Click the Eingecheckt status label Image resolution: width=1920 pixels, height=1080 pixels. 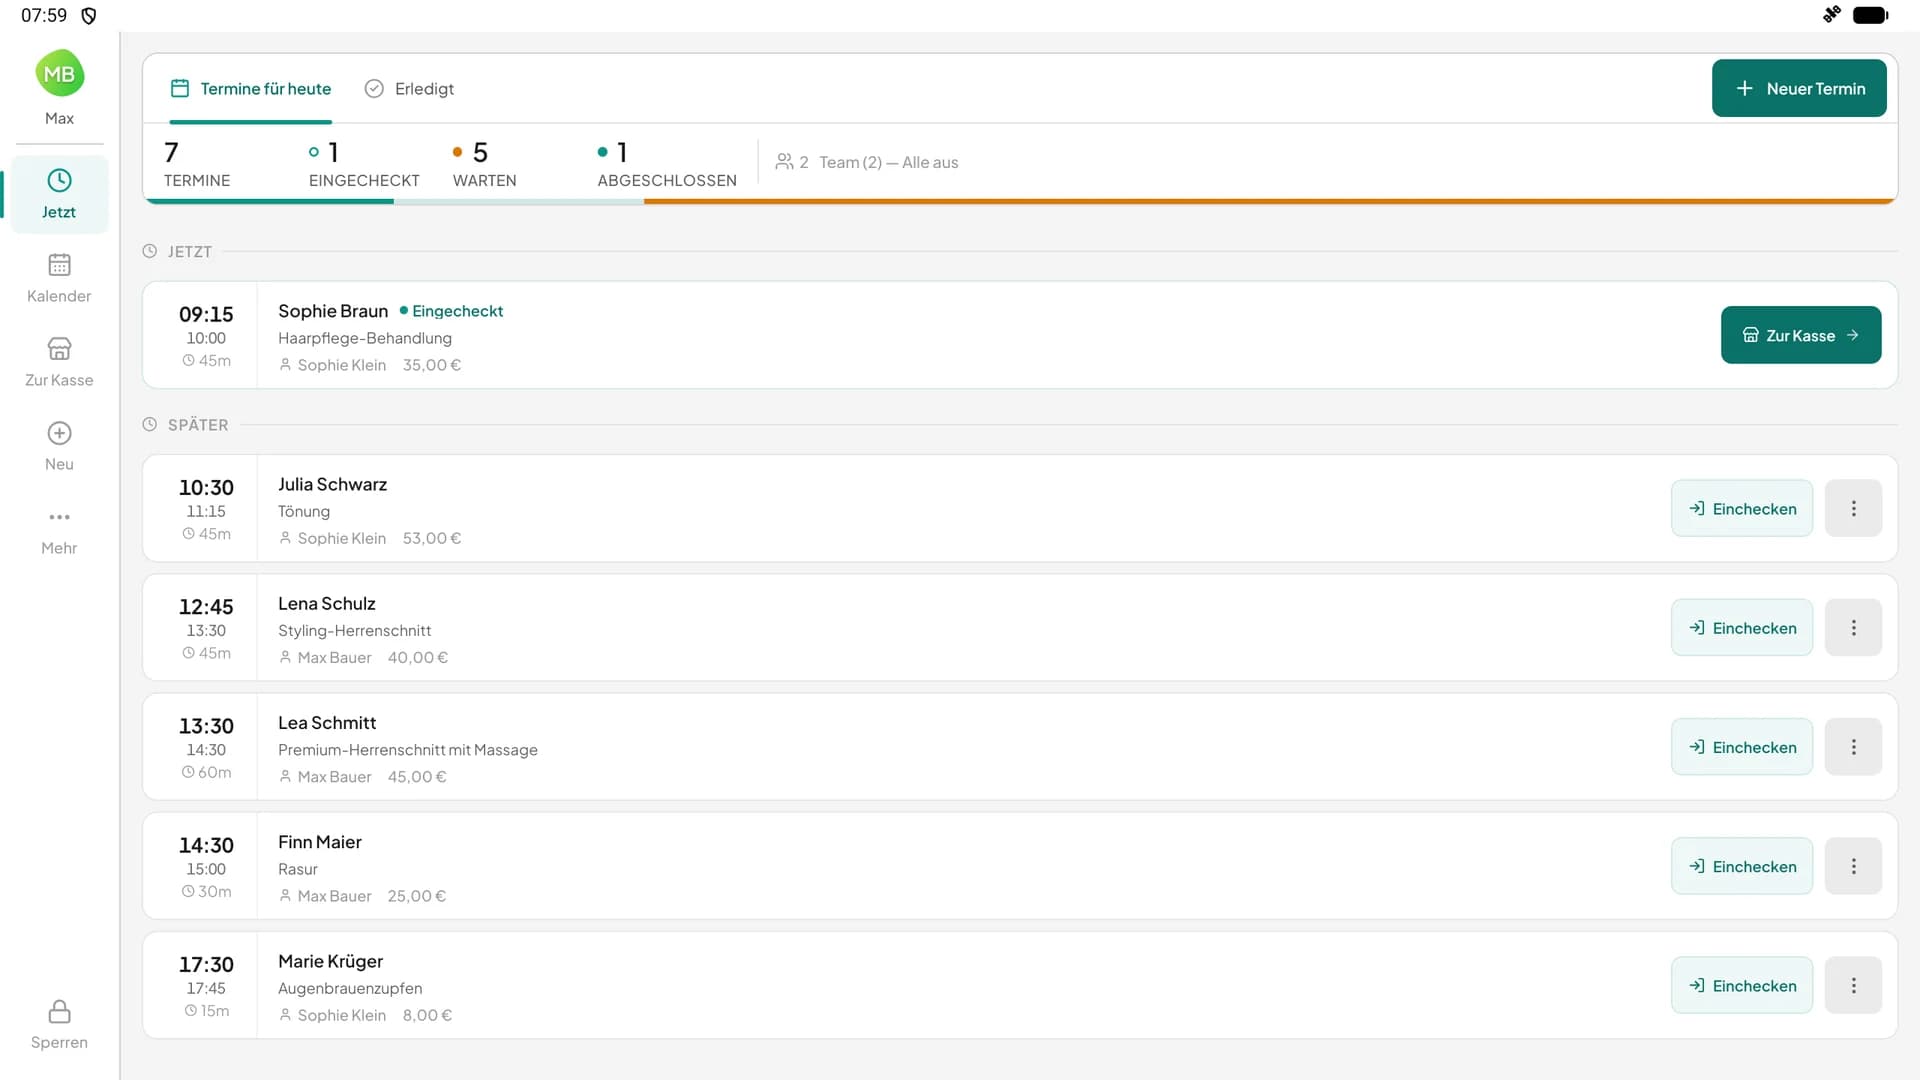pos(451,311)
